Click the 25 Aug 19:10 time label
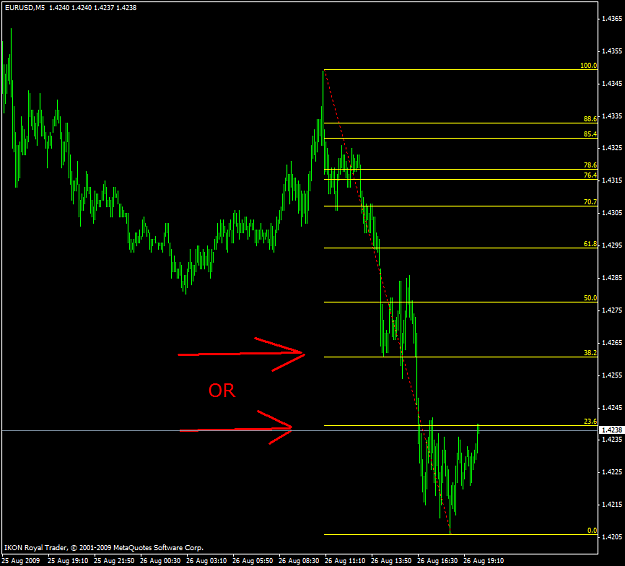Screen dimensions: 625x566 (x=68, y=561)
